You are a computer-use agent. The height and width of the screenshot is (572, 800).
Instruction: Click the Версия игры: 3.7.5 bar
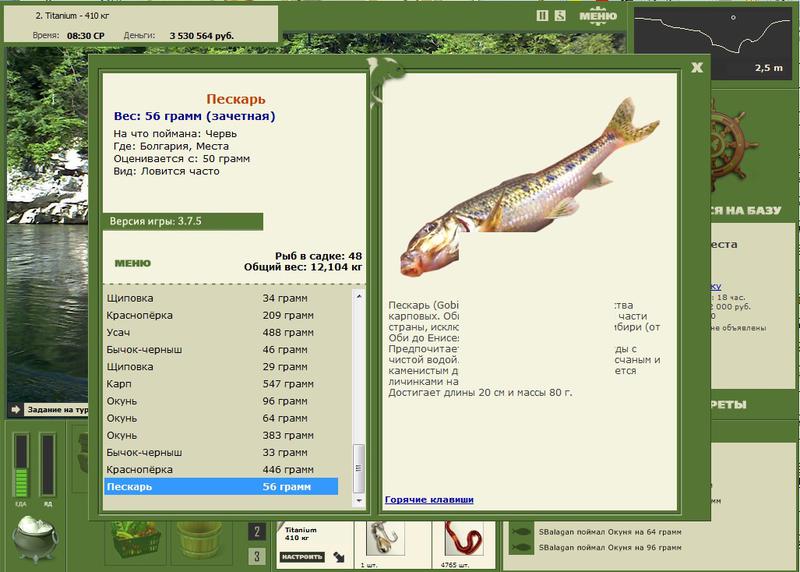click(x=183, y=221)
